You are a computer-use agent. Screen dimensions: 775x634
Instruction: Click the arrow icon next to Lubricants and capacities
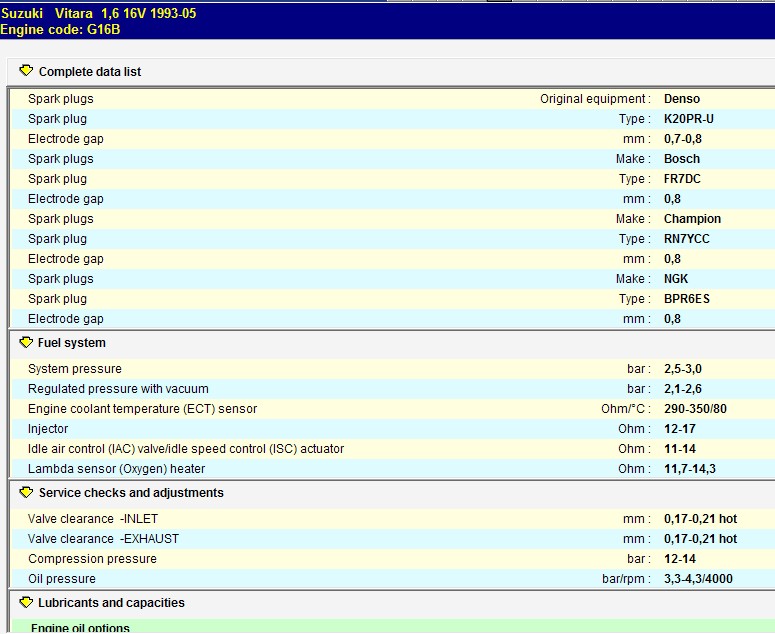pos(26,602)
